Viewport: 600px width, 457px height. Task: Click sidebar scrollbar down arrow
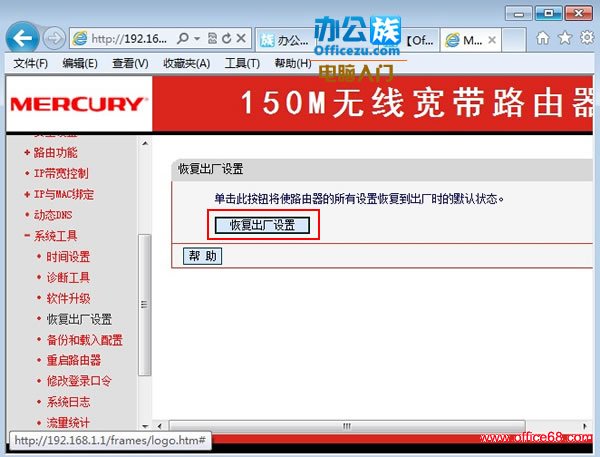145,426
